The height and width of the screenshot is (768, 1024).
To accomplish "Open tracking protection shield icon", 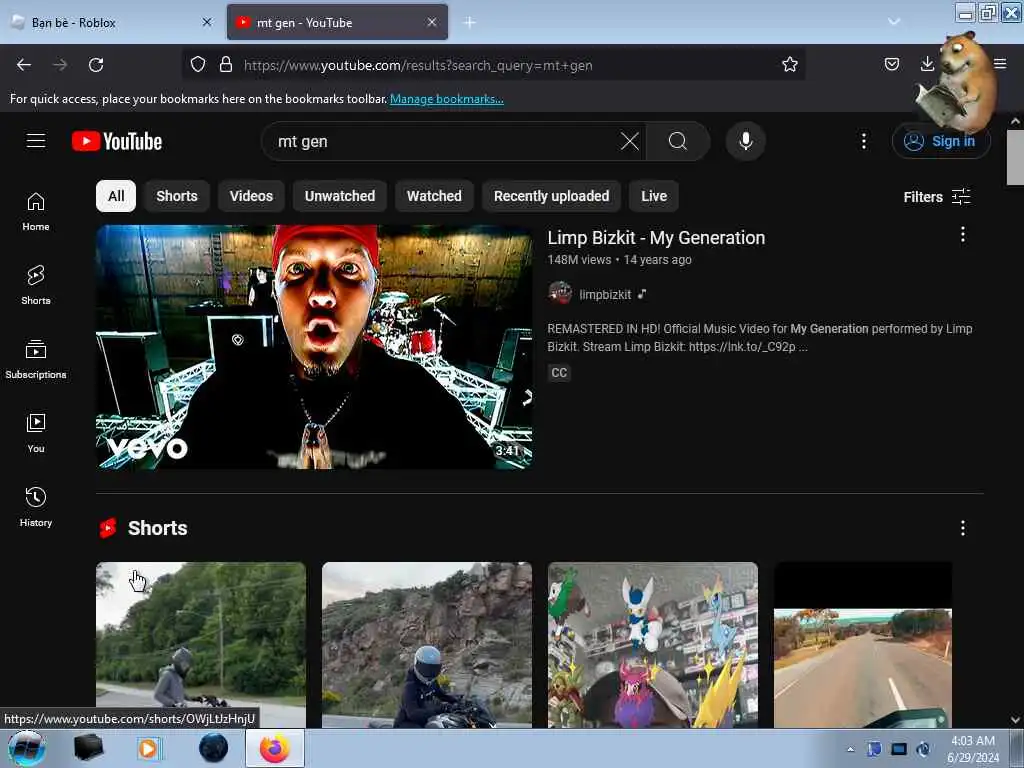I will [x=198, y=65].
